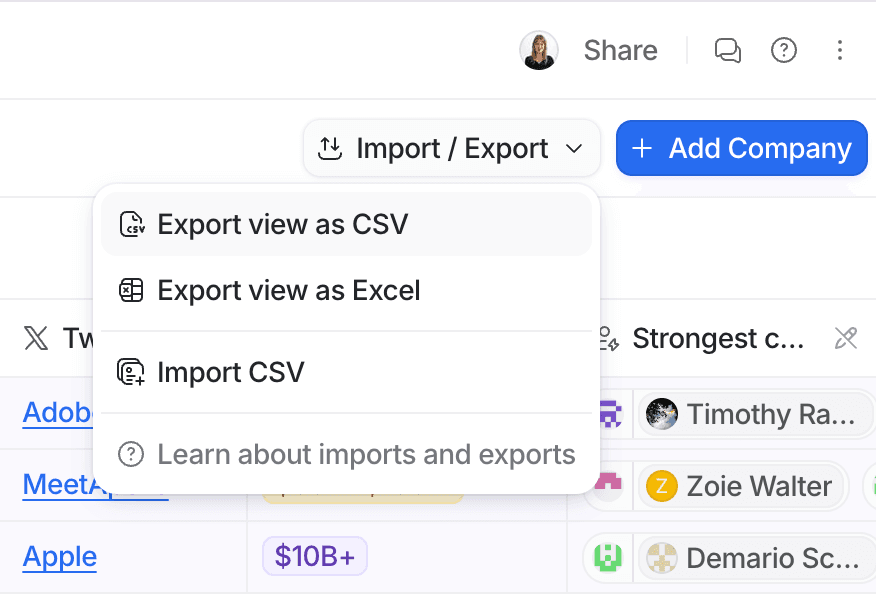Open the three-dot more options menu

[x=840, y=50]
